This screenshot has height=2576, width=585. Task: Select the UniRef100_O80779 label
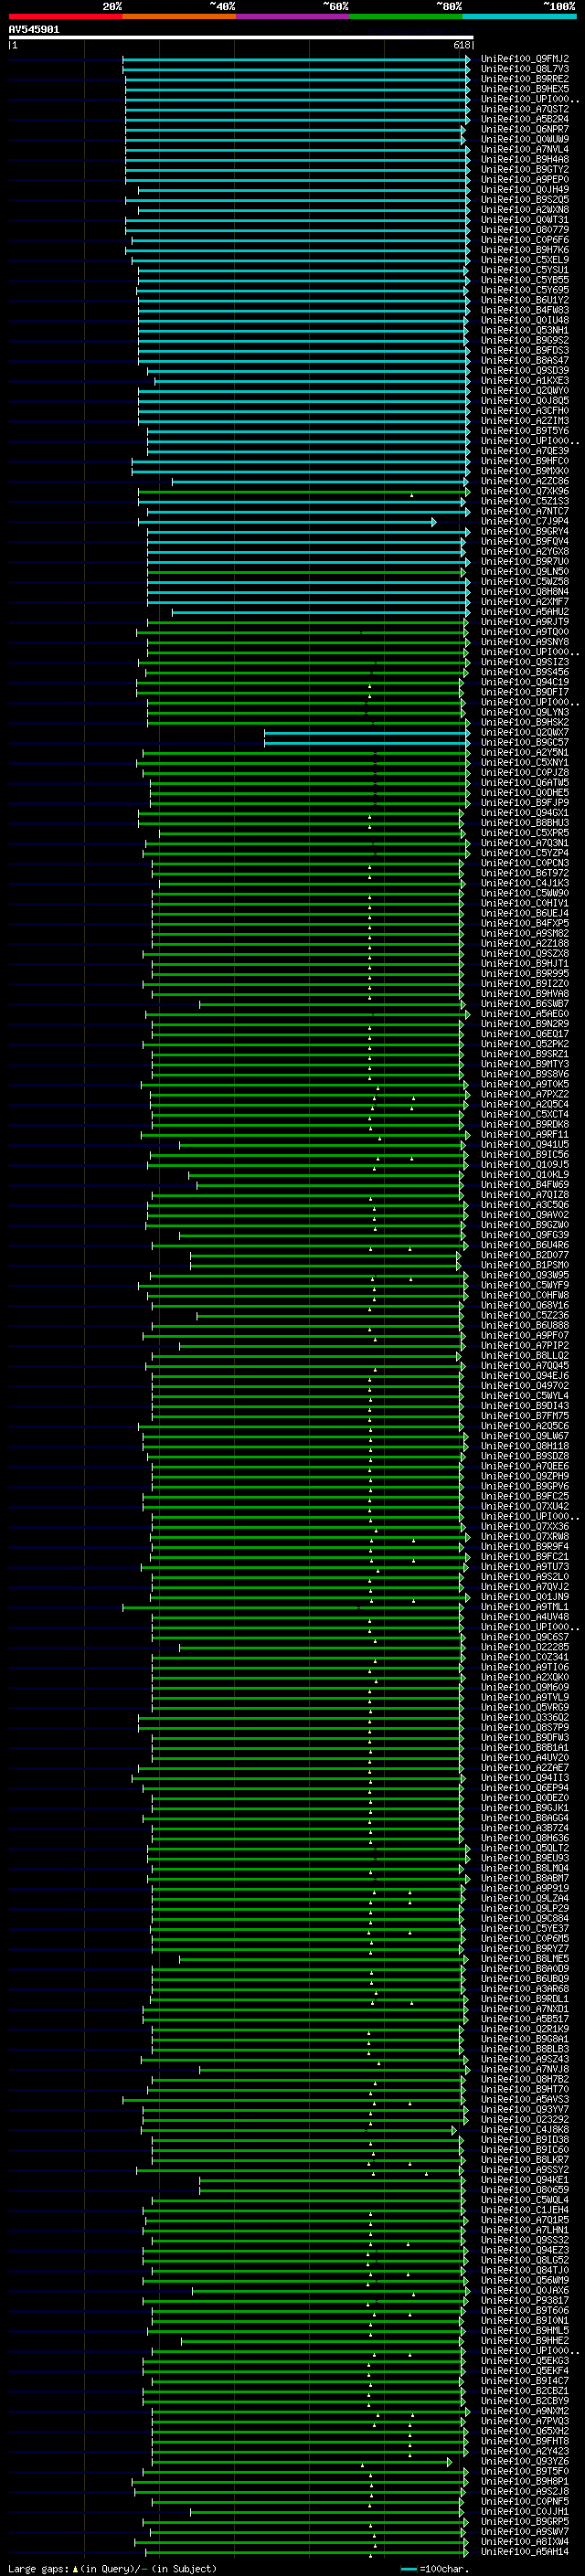[x=525, y=230]
